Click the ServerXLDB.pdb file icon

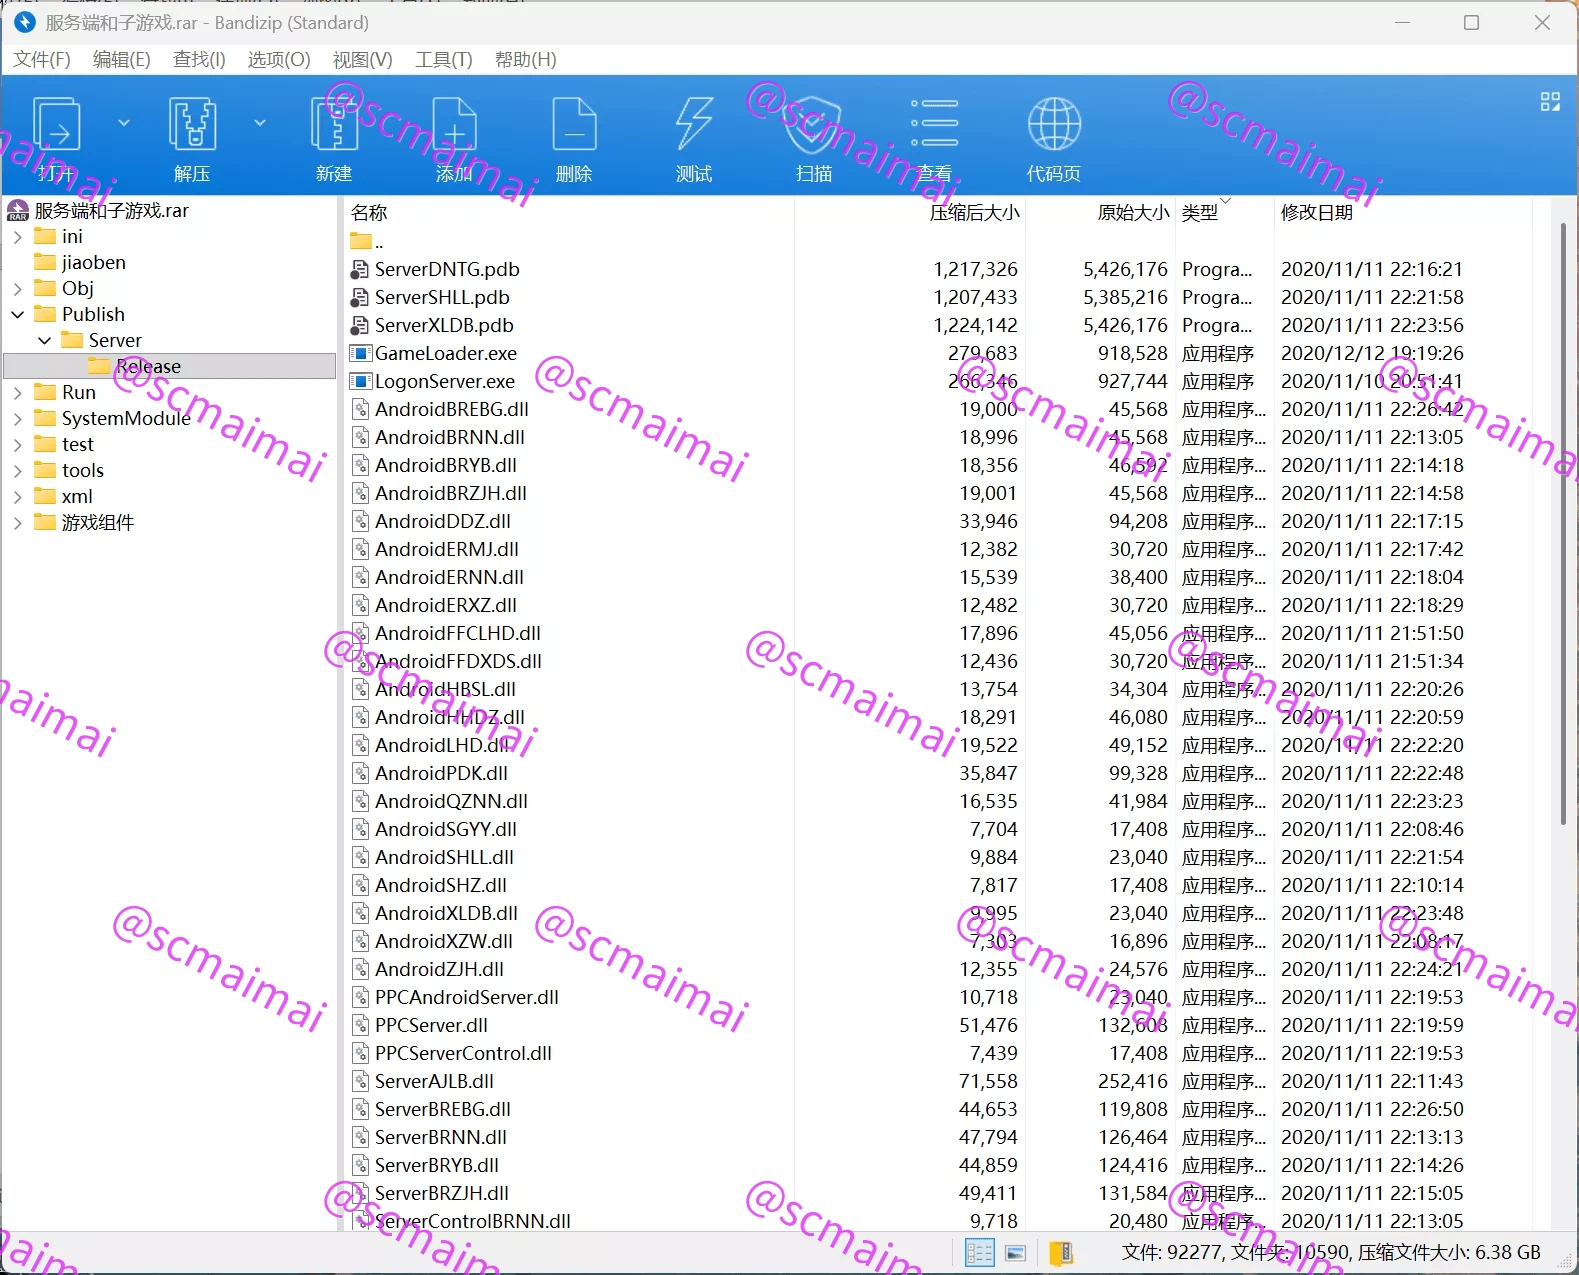tap(360, 325)
